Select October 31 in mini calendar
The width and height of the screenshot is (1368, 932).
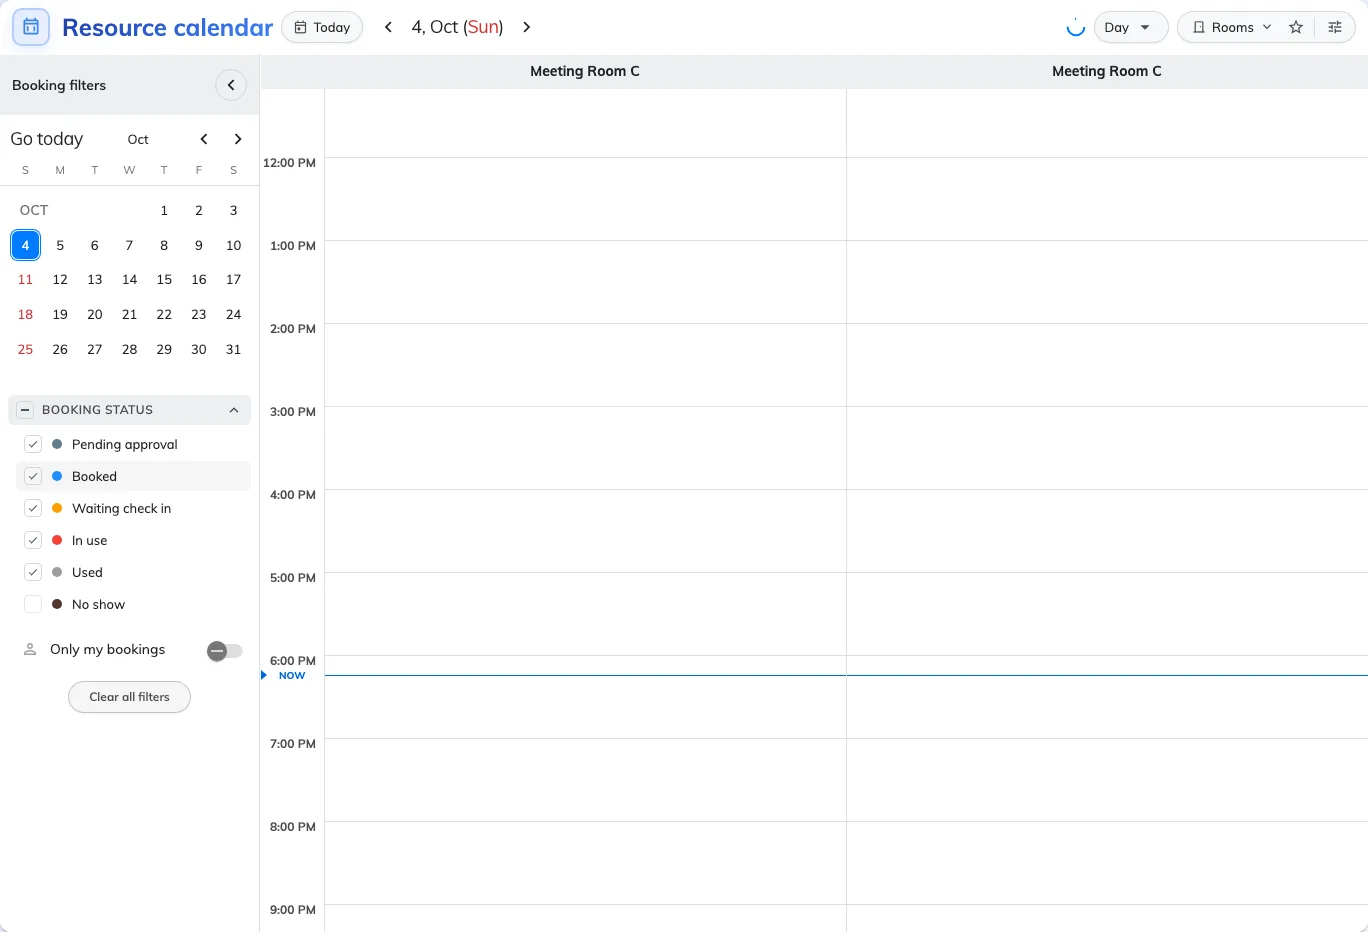234,349
